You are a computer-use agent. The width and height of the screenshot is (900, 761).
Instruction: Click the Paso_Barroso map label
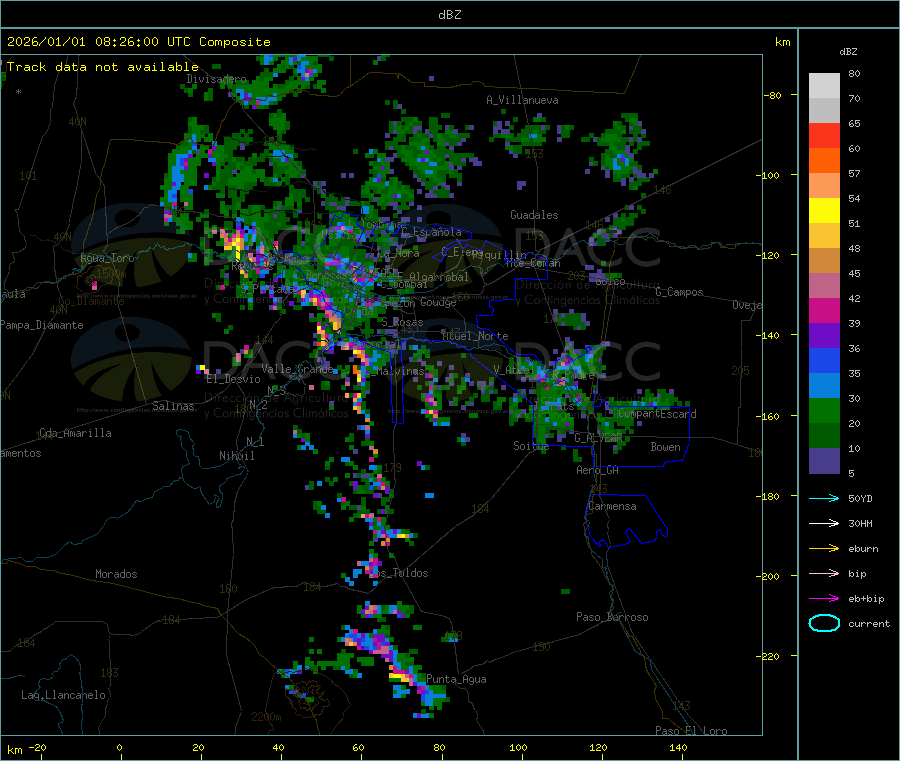pos(612,617)
